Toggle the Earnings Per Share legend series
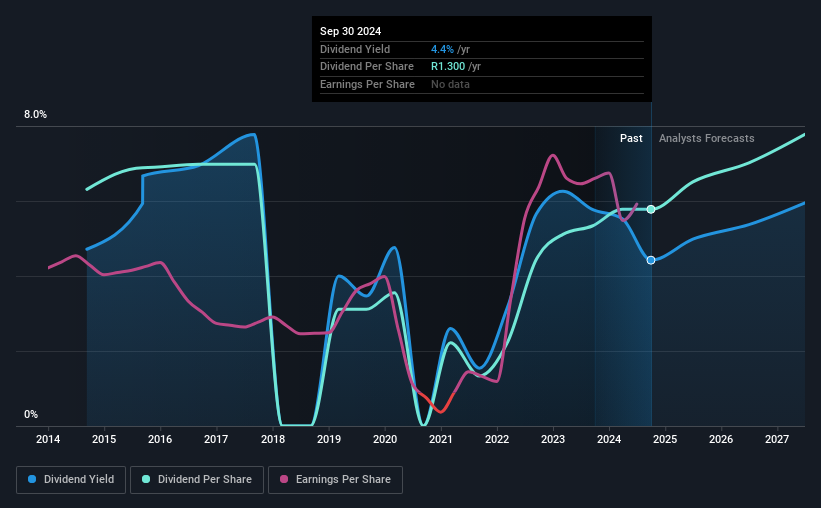The width and height of the screenshot is (821, 508). coord(335,480)
